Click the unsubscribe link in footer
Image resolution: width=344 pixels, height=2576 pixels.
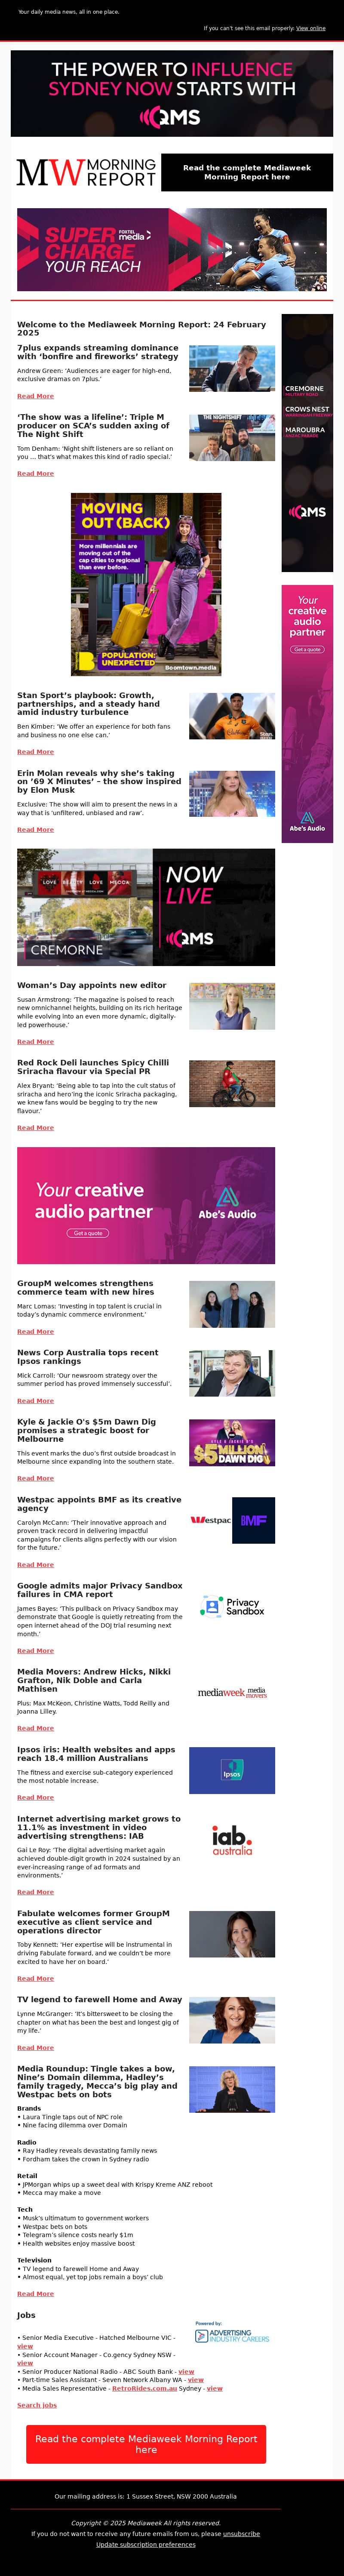tap(241, 2533)
